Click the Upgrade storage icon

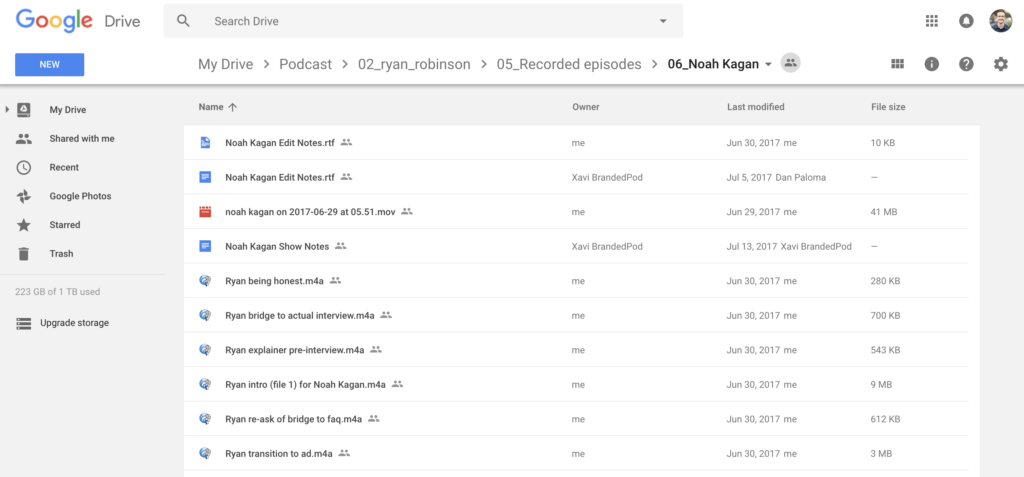(x=24, y=323)
